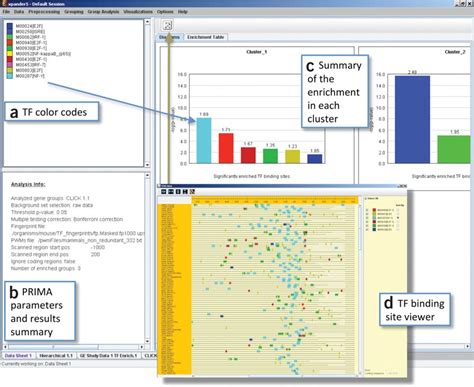The image size is (474, 387).
Task: Open the Preprocessing menu
Action: [x=44, y=12]
